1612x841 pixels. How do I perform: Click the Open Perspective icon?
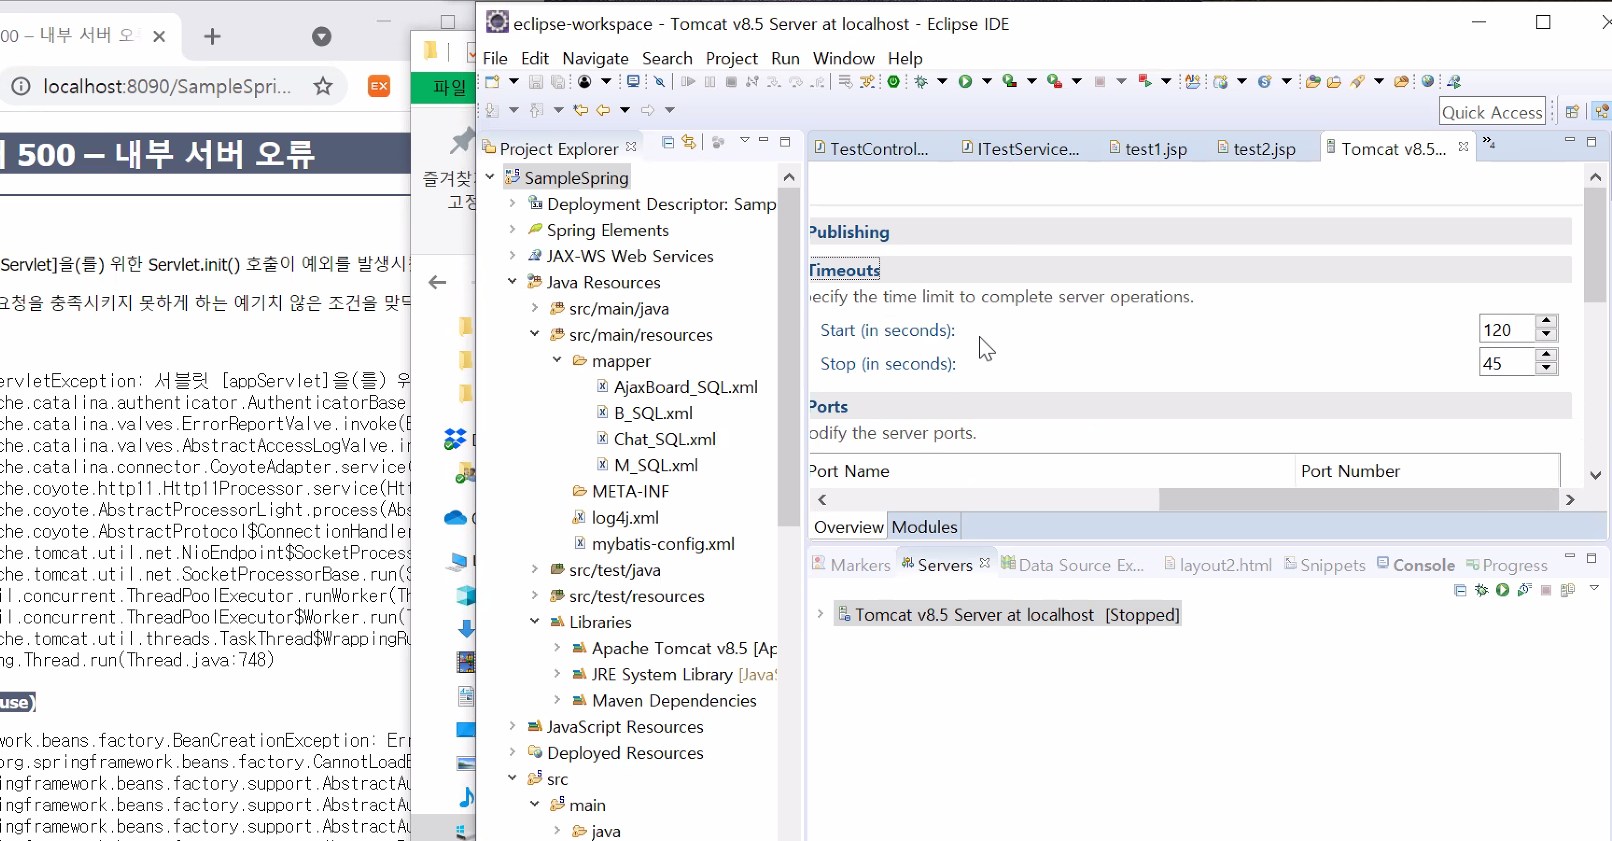coord(1571,112)
